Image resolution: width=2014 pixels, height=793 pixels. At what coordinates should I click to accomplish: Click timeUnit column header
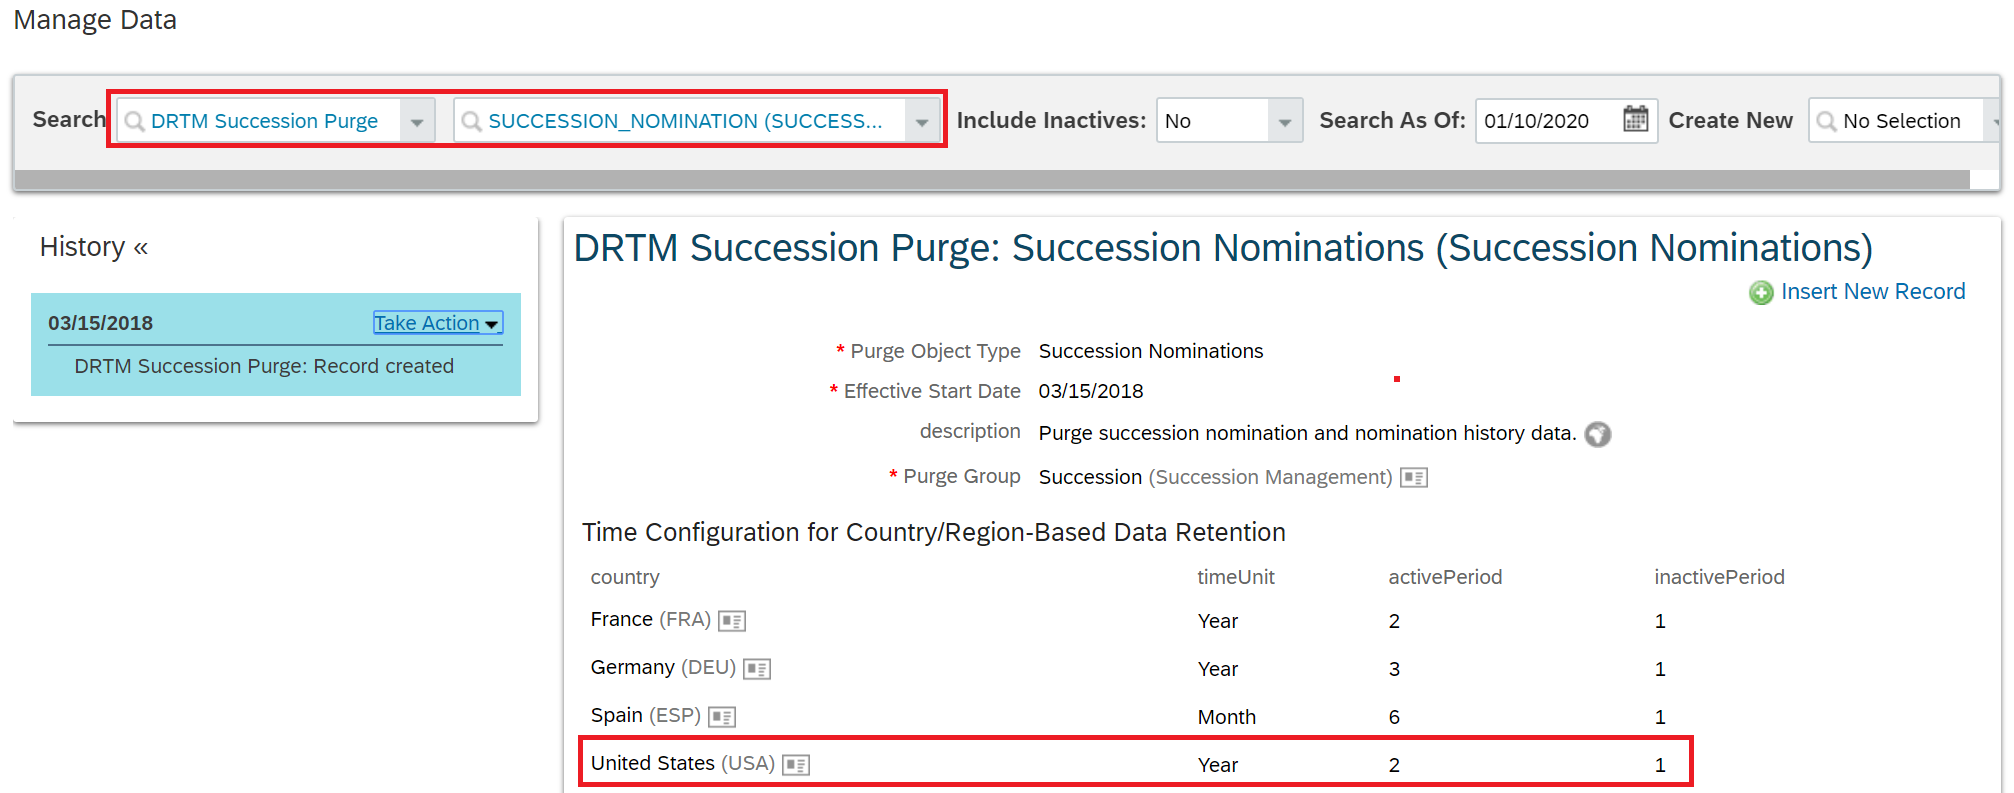click(x=1236, y=577)
